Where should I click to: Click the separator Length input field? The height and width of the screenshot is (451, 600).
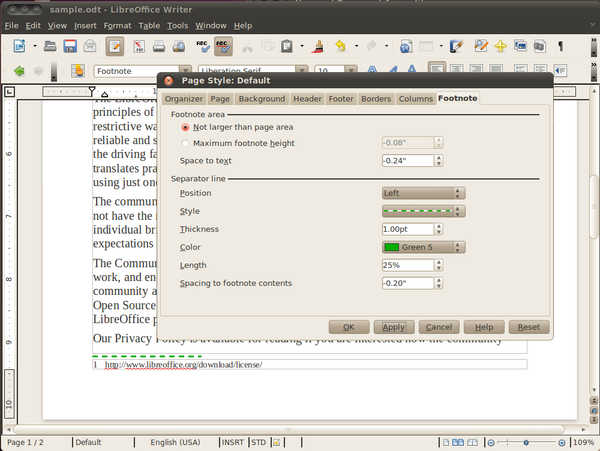408,265
